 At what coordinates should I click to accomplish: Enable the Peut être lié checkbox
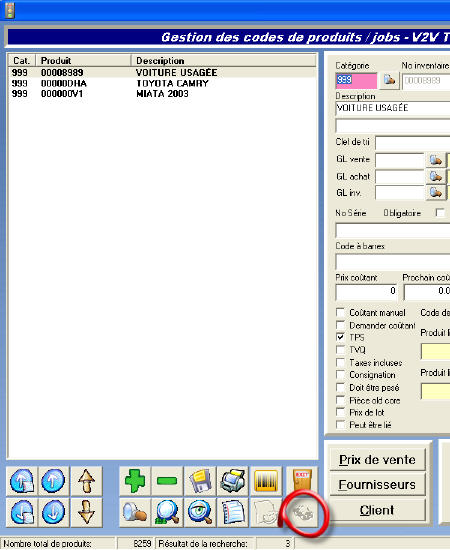click(x=340, y=424)
